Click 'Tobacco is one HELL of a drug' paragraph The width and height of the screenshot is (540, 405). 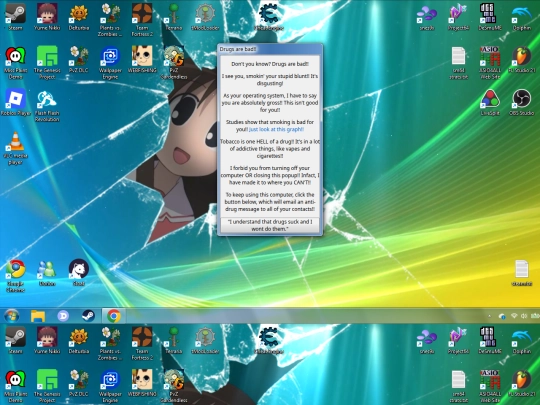pos(270,148)
